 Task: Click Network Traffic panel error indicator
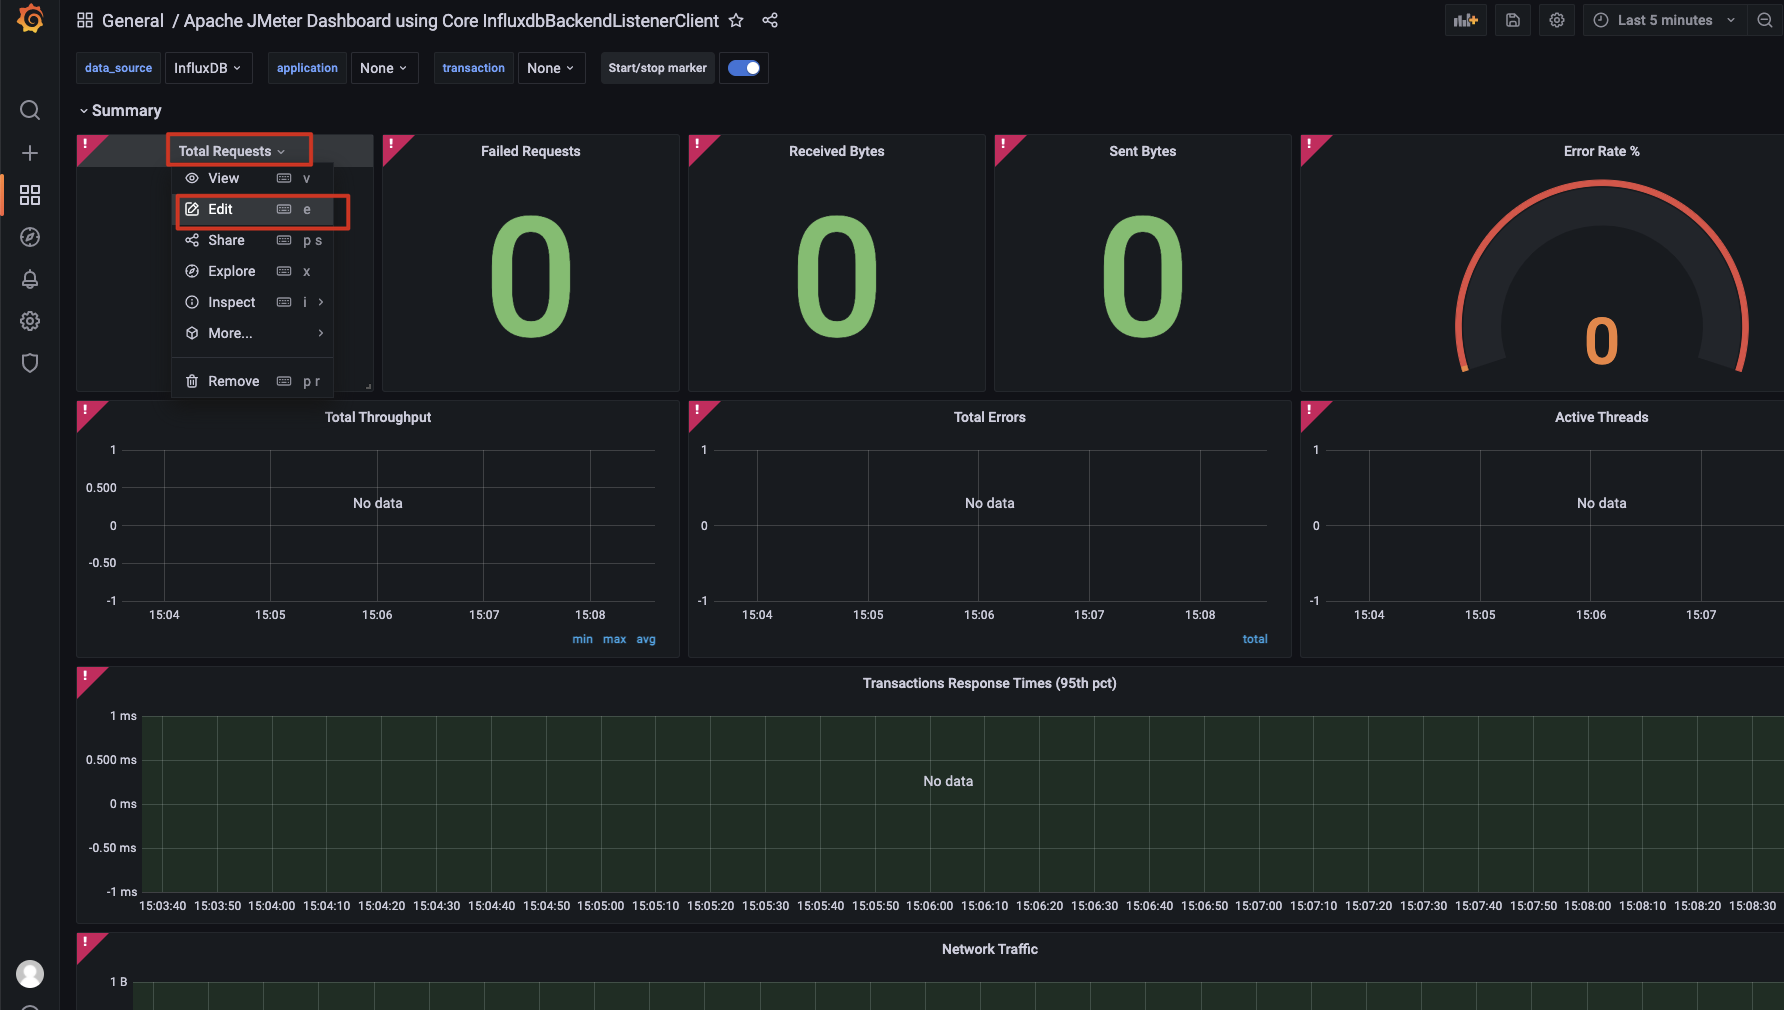coord(86,942)
